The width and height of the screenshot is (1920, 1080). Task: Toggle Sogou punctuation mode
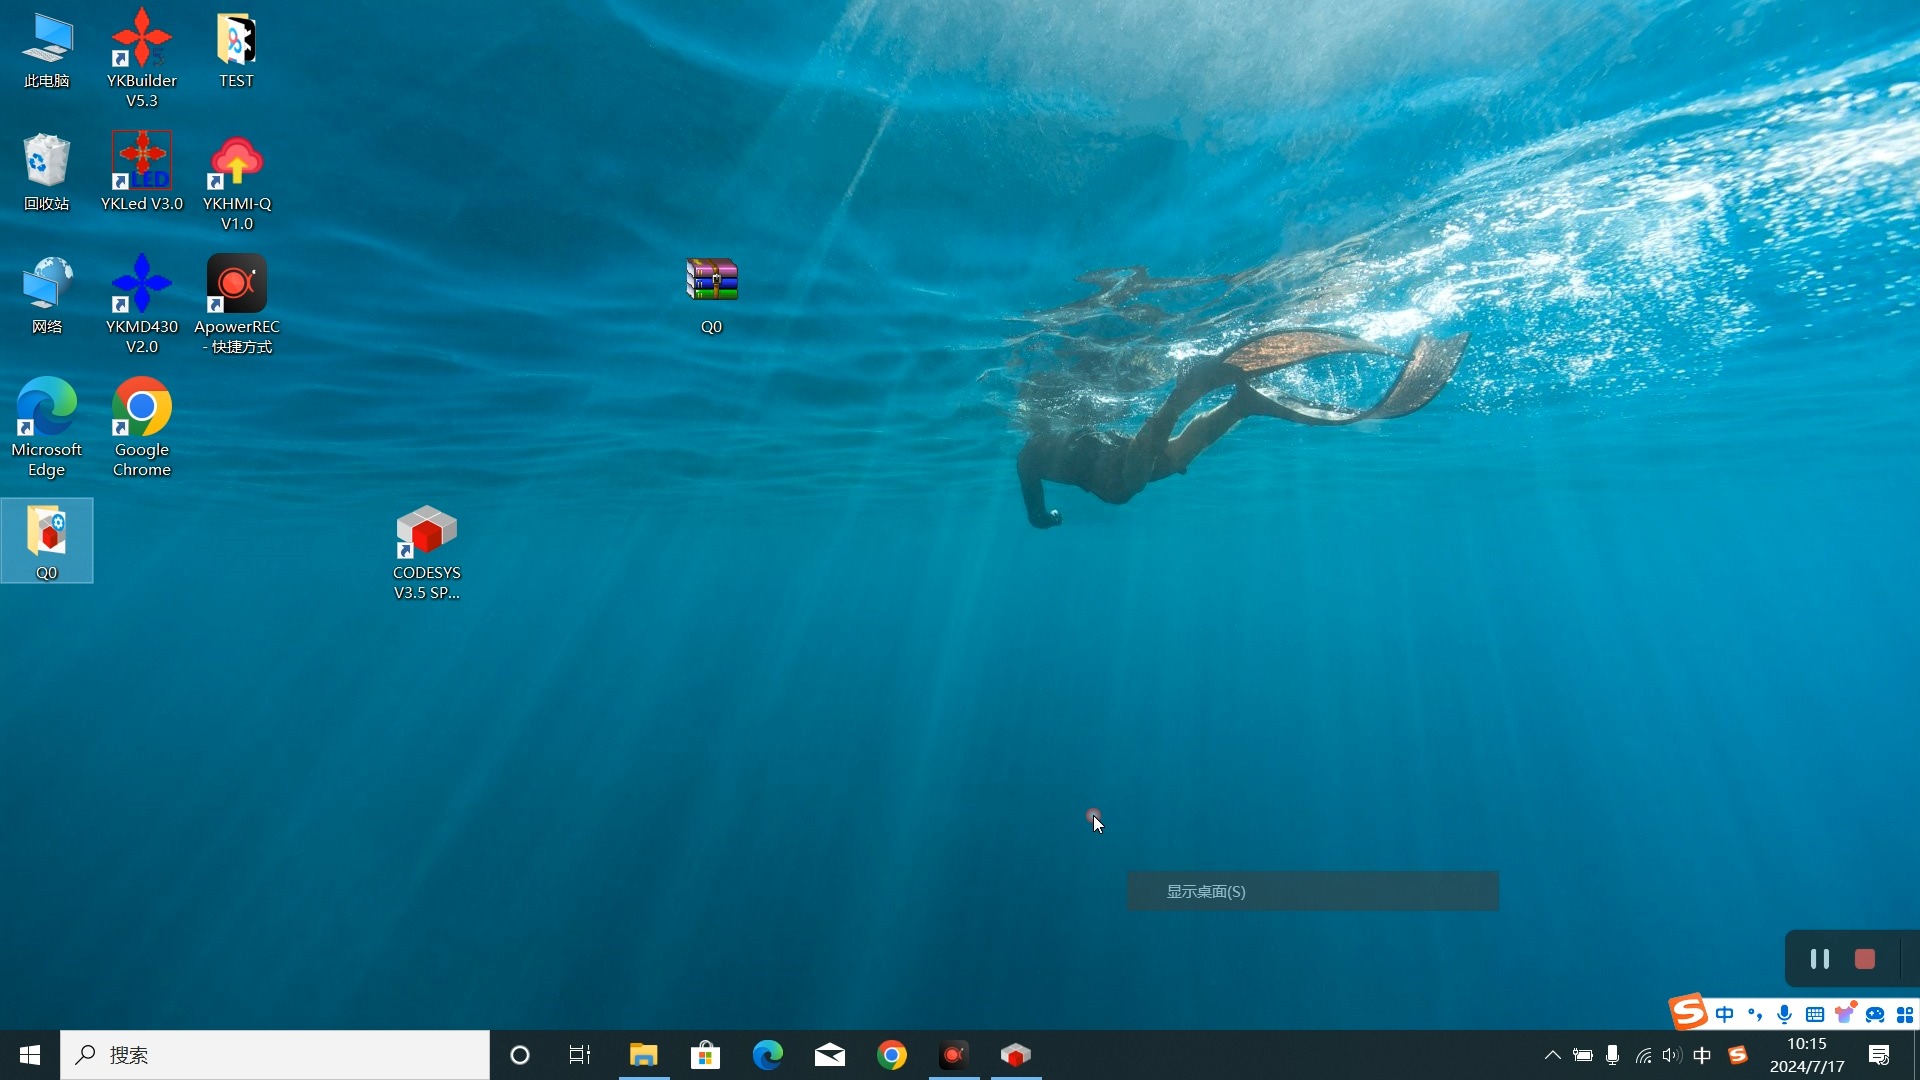click(x=1755, y=1014)
